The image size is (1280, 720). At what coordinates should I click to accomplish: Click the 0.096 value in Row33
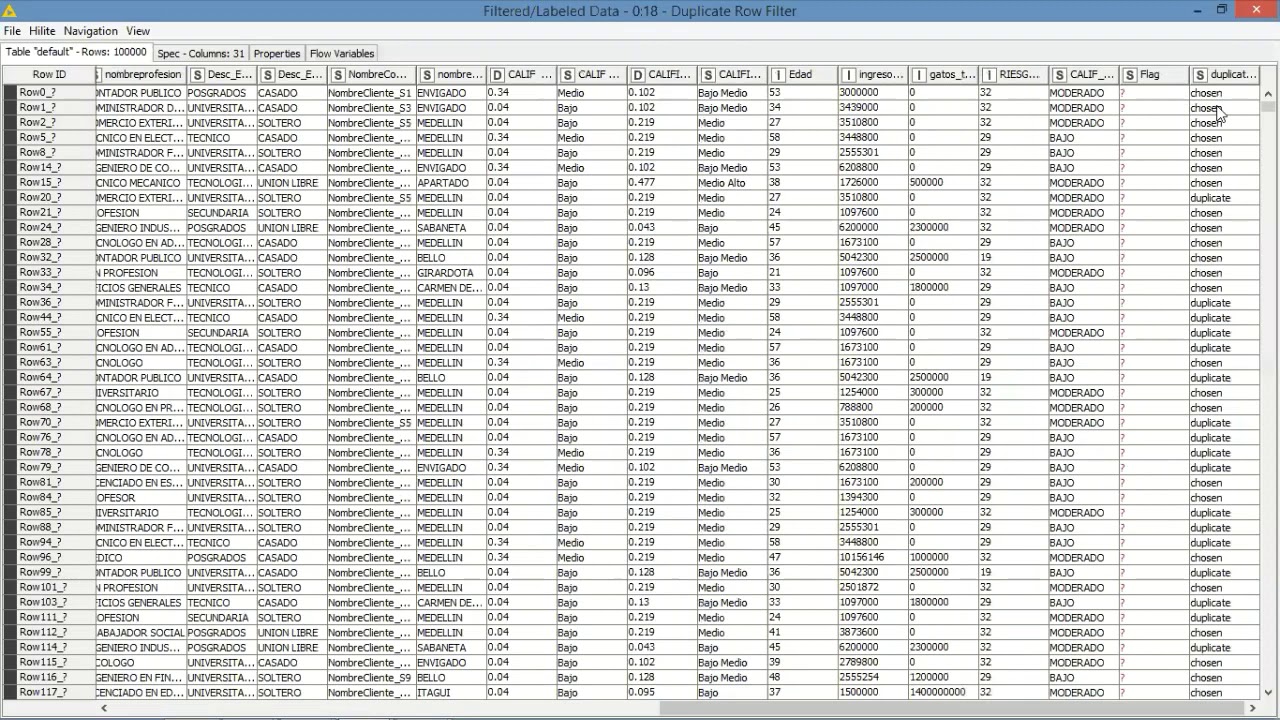click(661, 273)
